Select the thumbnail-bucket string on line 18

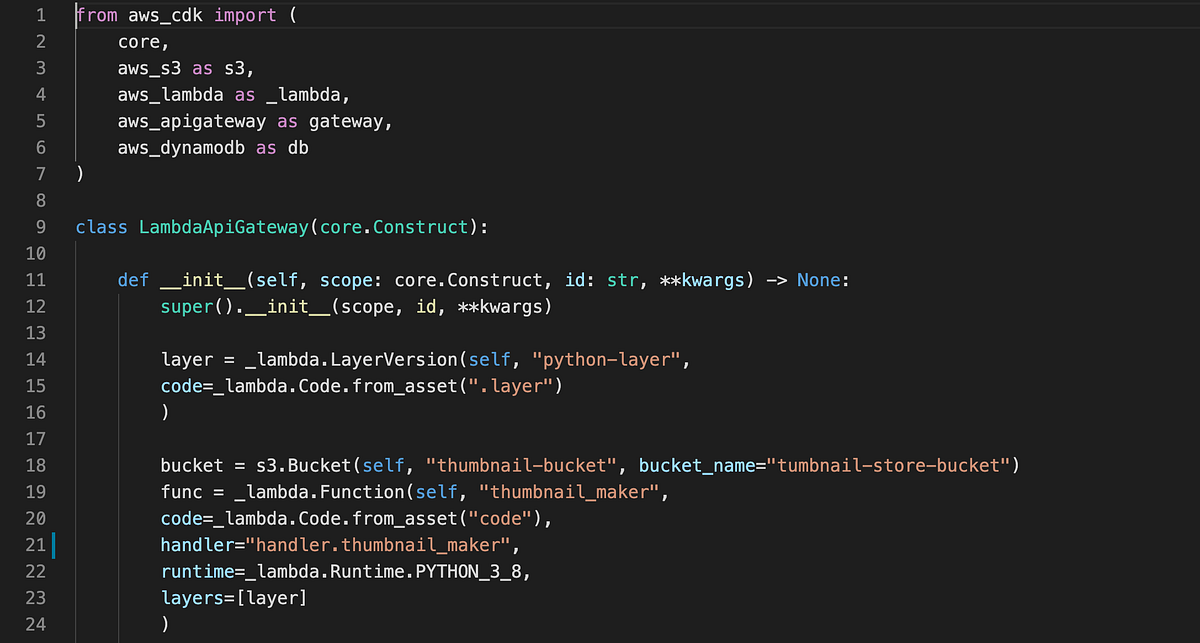[521, 465]
